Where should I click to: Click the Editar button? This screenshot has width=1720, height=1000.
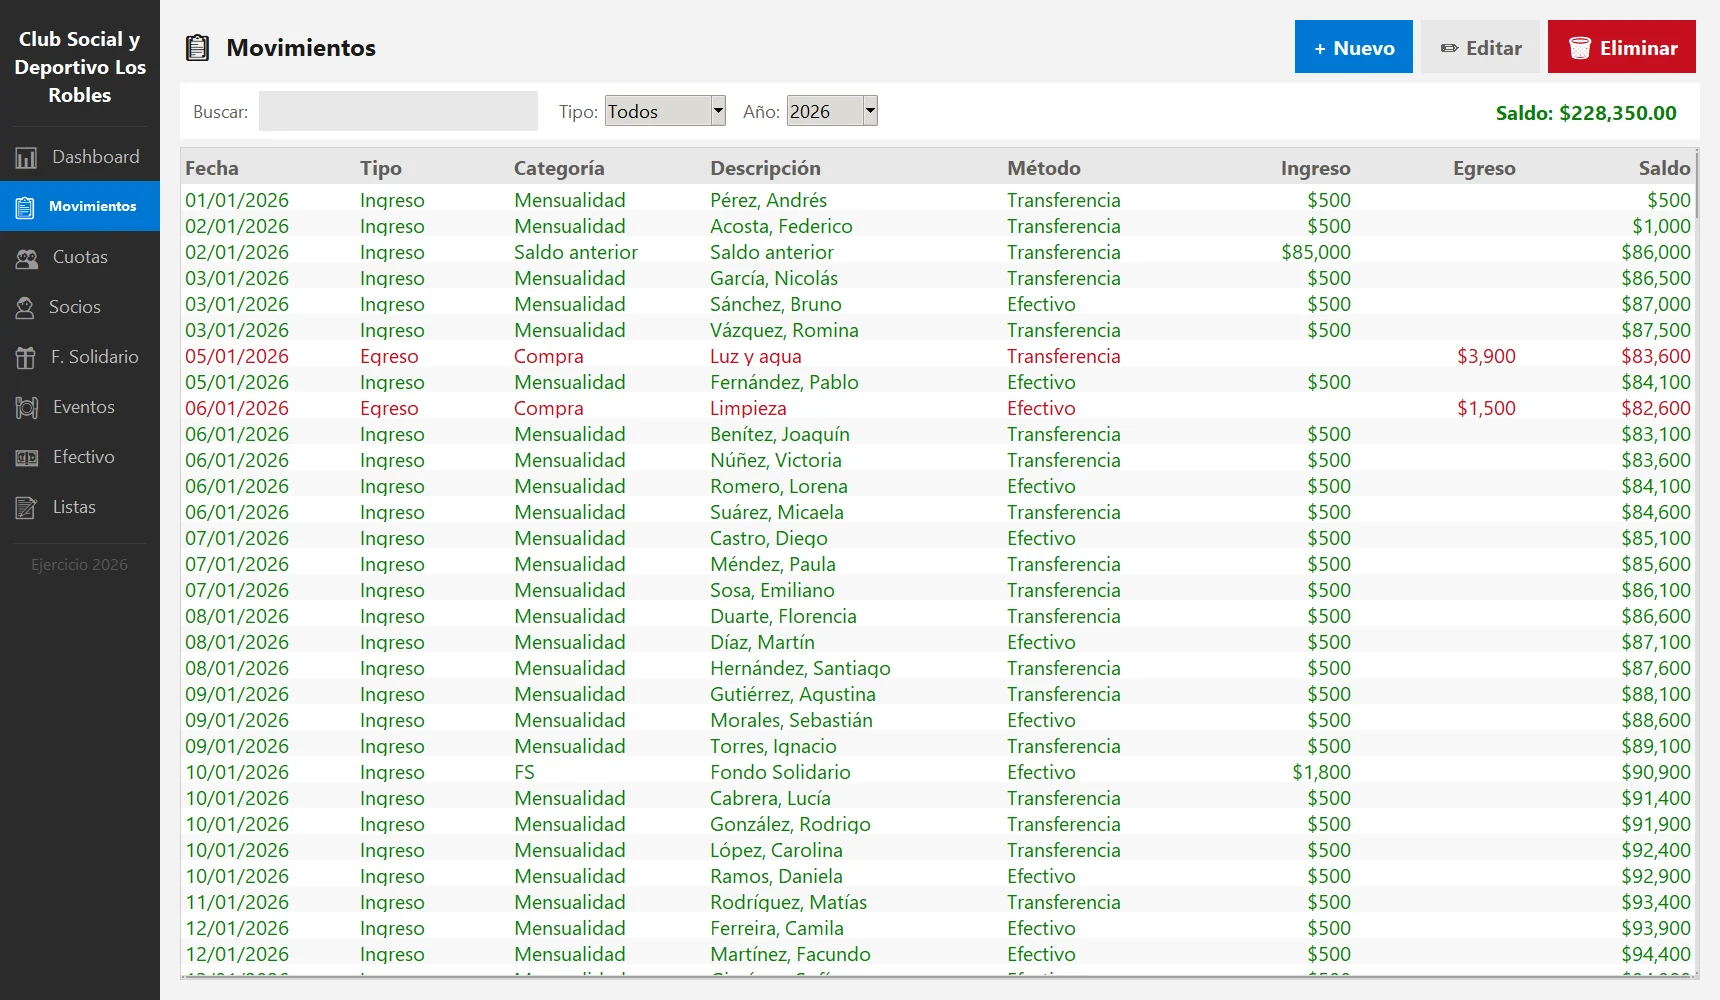coord(1480,47)
